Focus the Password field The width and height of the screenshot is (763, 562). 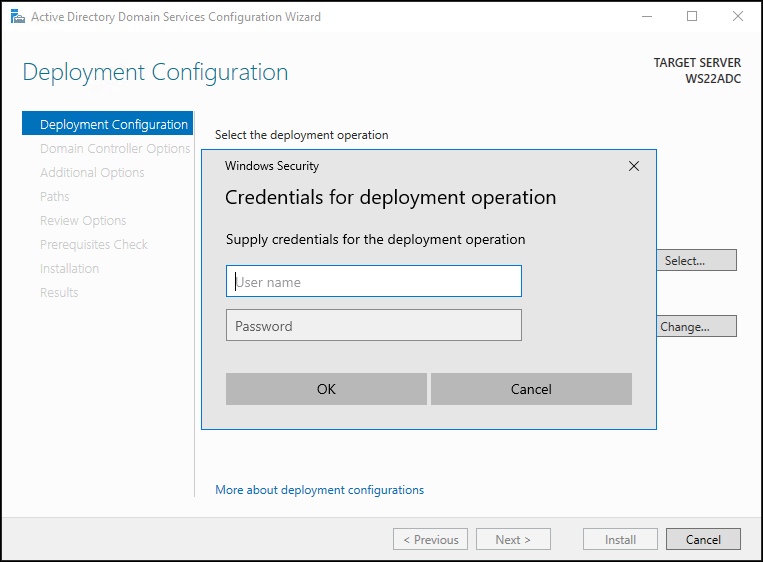coord(374,325)
